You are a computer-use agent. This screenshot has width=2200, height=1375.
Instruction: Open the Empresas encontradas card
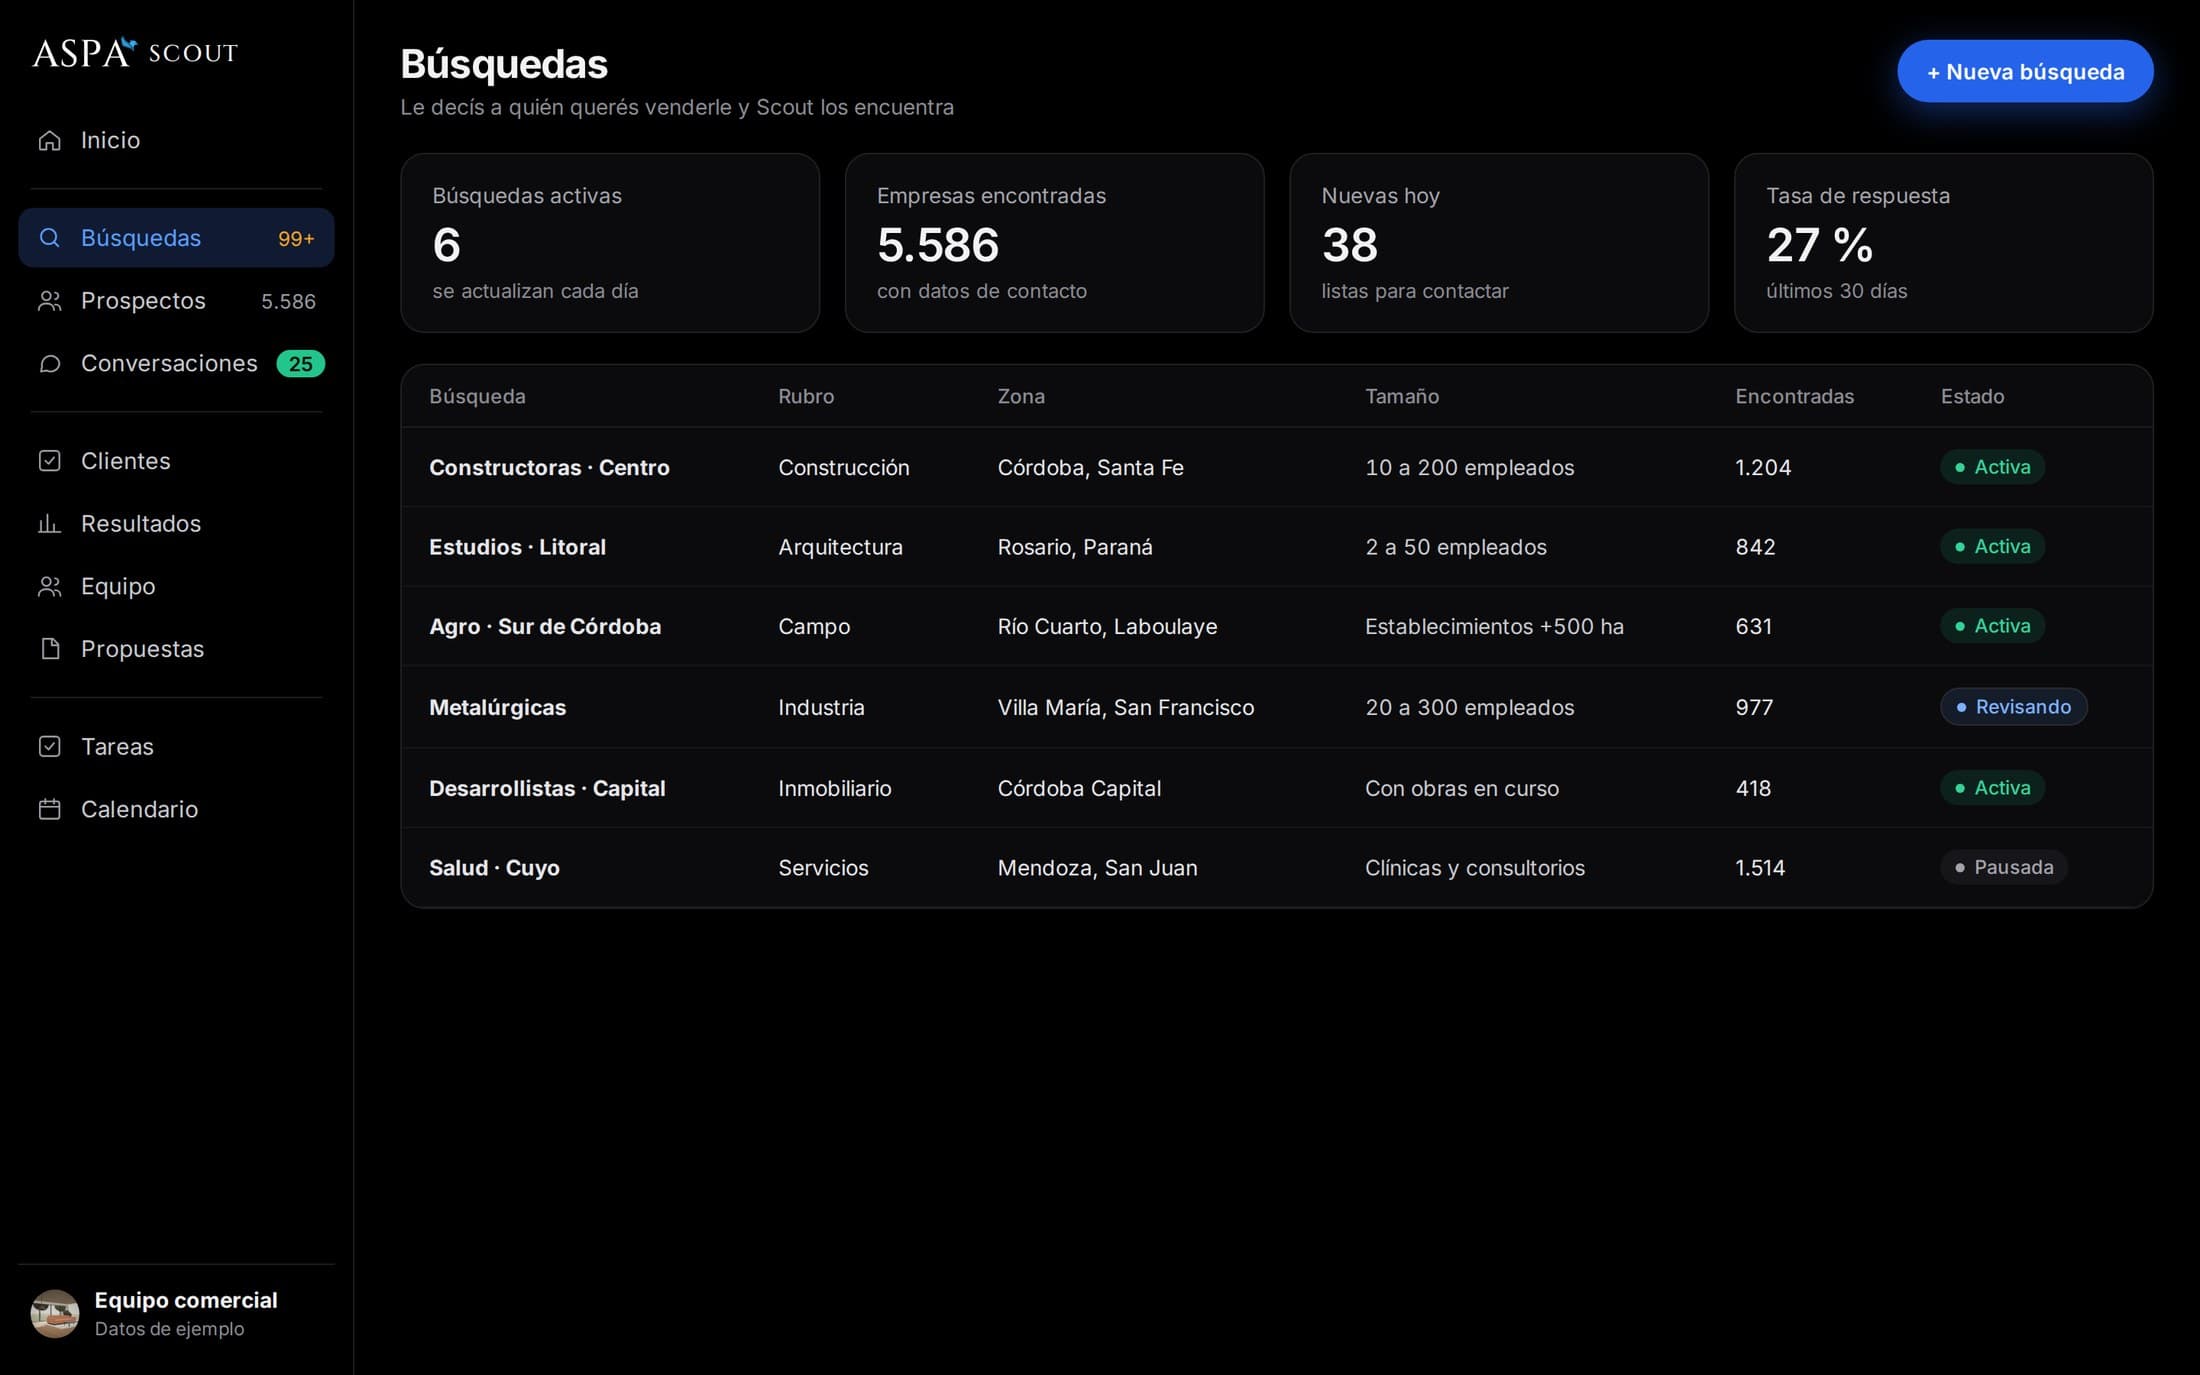[x=1054, y=243]
